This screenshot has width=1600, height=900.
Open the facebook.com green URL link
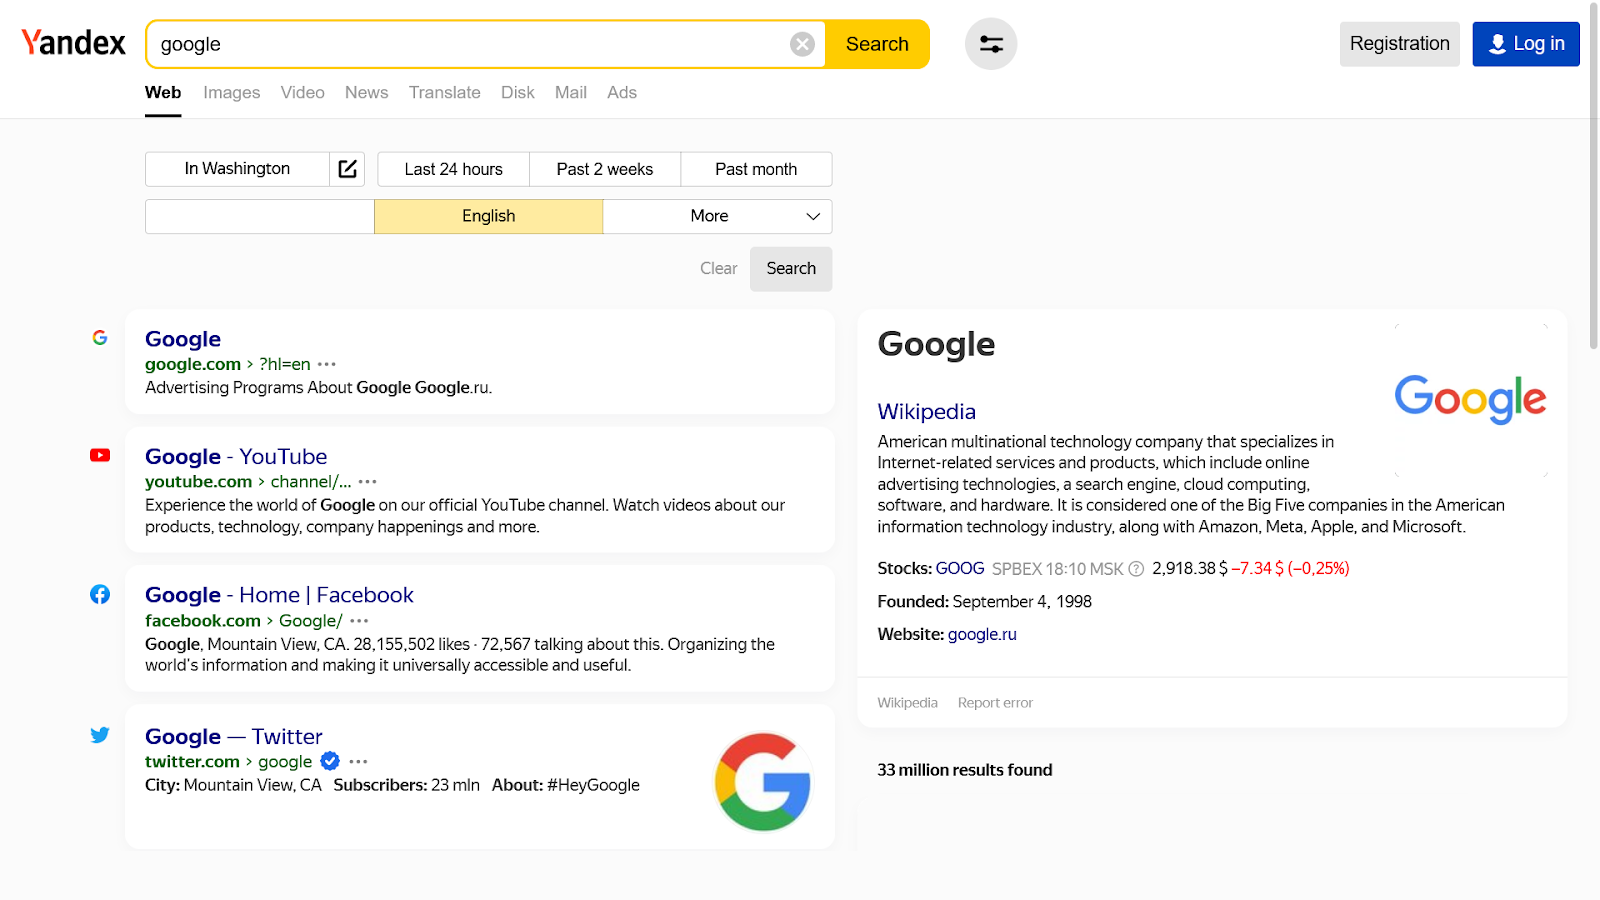coord(203,620)
